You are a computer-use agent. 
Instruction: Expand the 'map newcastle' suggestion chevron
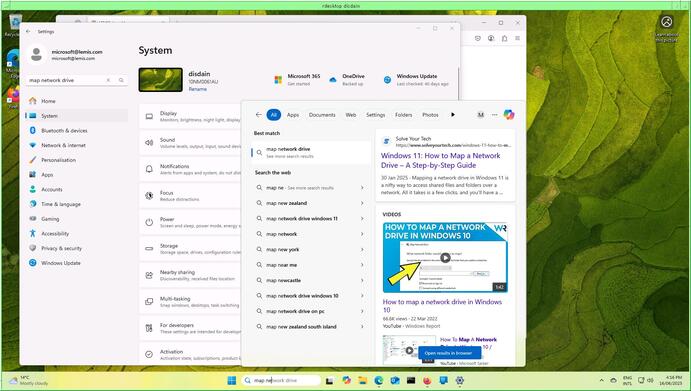(362, 280)
